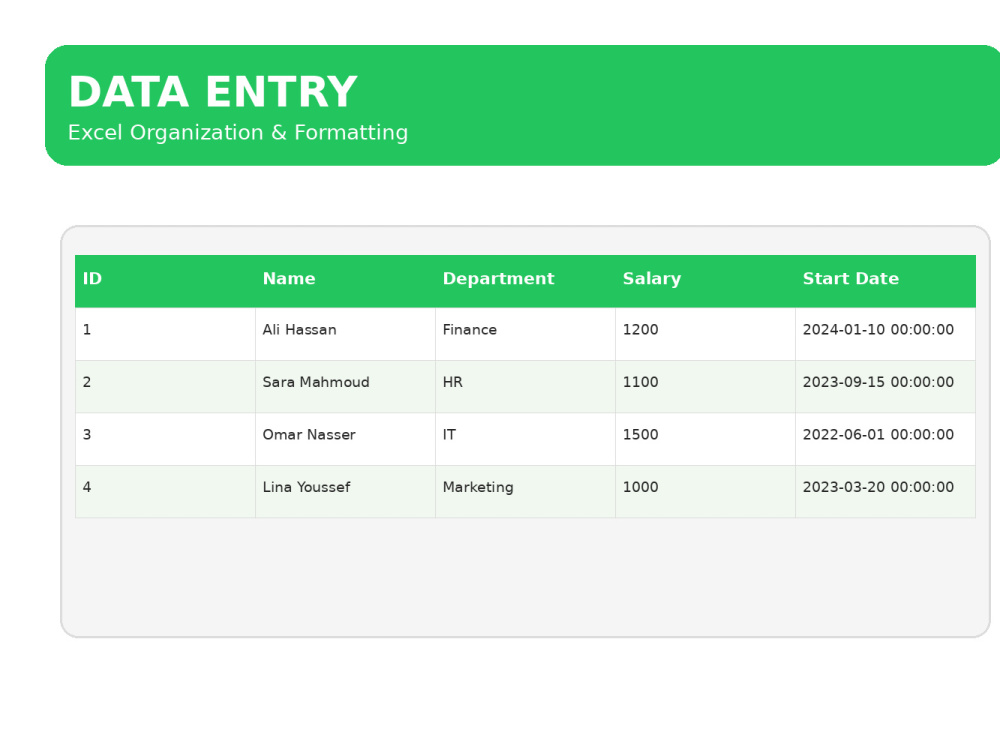Select the Name column header
Viewport: 1000px width, 750px height.
(x=346, y=281)
